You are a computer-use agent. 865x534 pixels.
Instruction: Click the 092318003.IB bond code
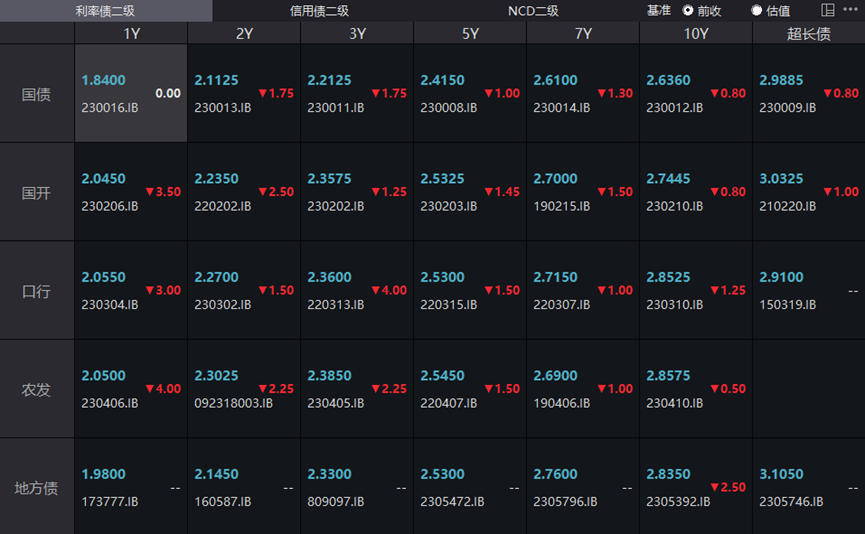click(x=229, y=403)
